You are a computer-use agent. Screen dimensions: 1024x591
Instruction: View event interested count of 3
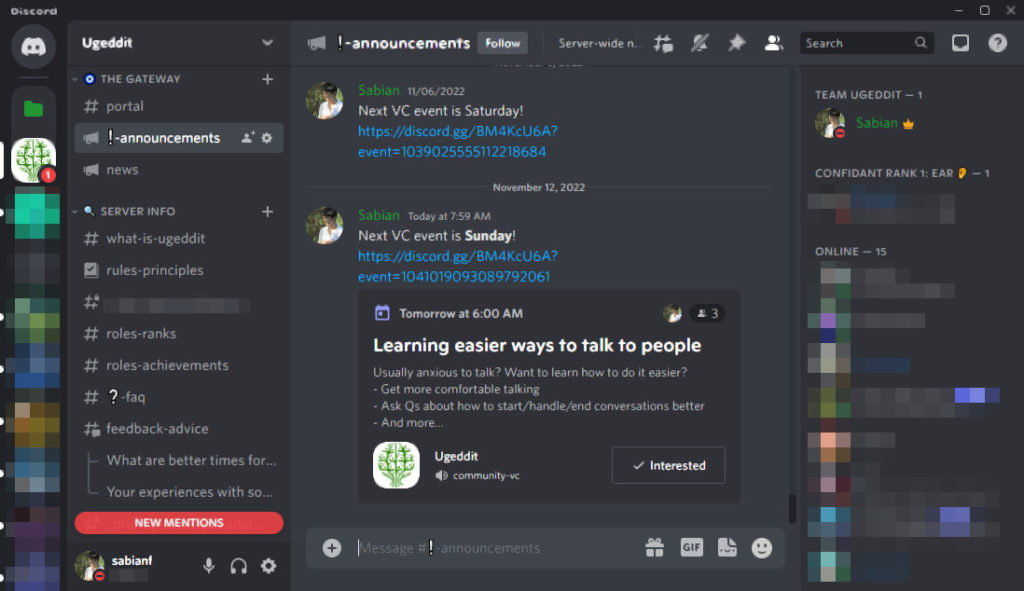[707, 313]
